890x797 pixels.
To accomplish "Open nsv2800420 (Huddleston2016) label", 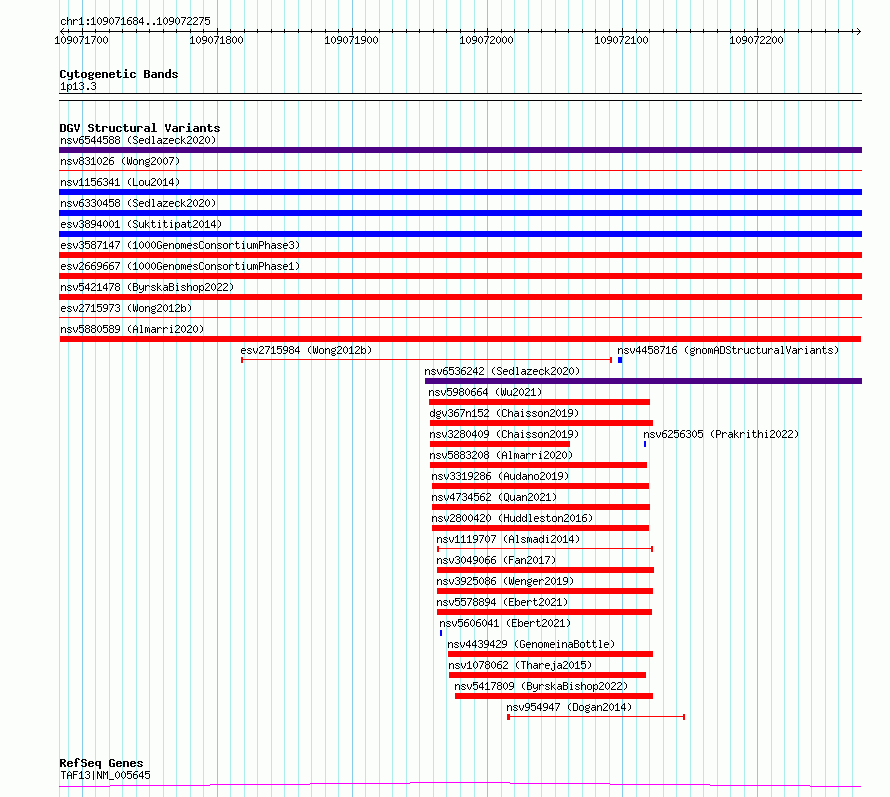I will click(x=511, y=518).
